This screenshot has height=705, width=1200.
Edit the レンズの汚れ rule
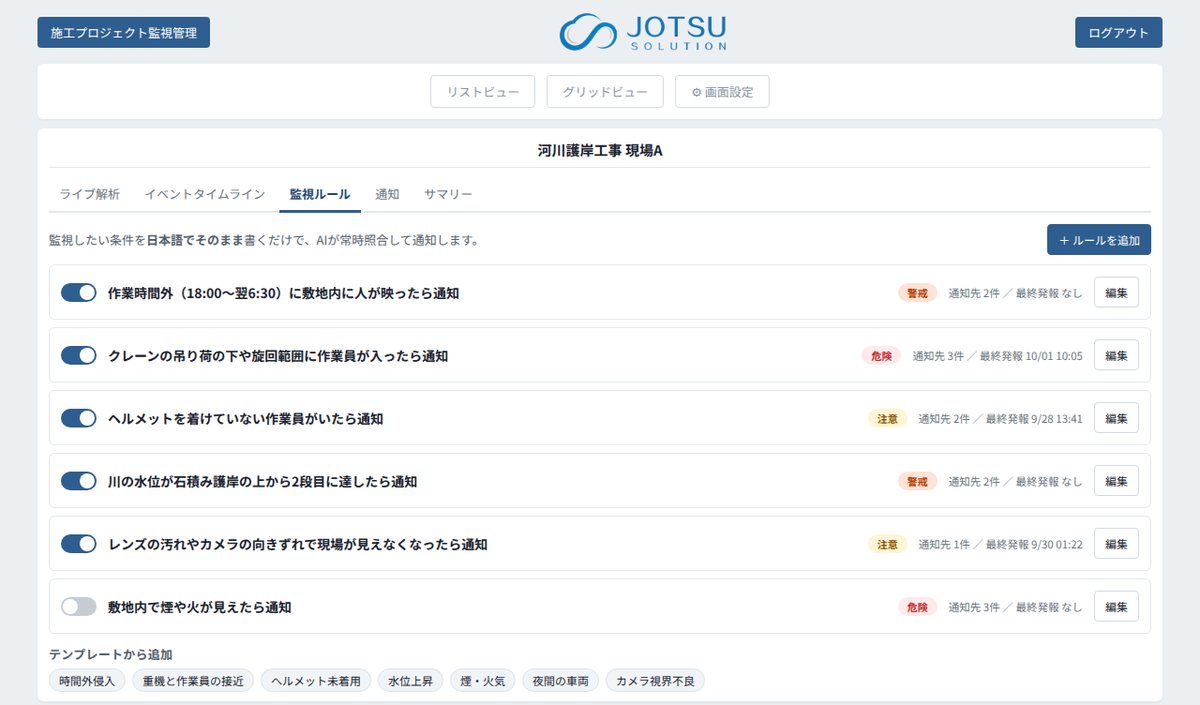(1116, 544)
